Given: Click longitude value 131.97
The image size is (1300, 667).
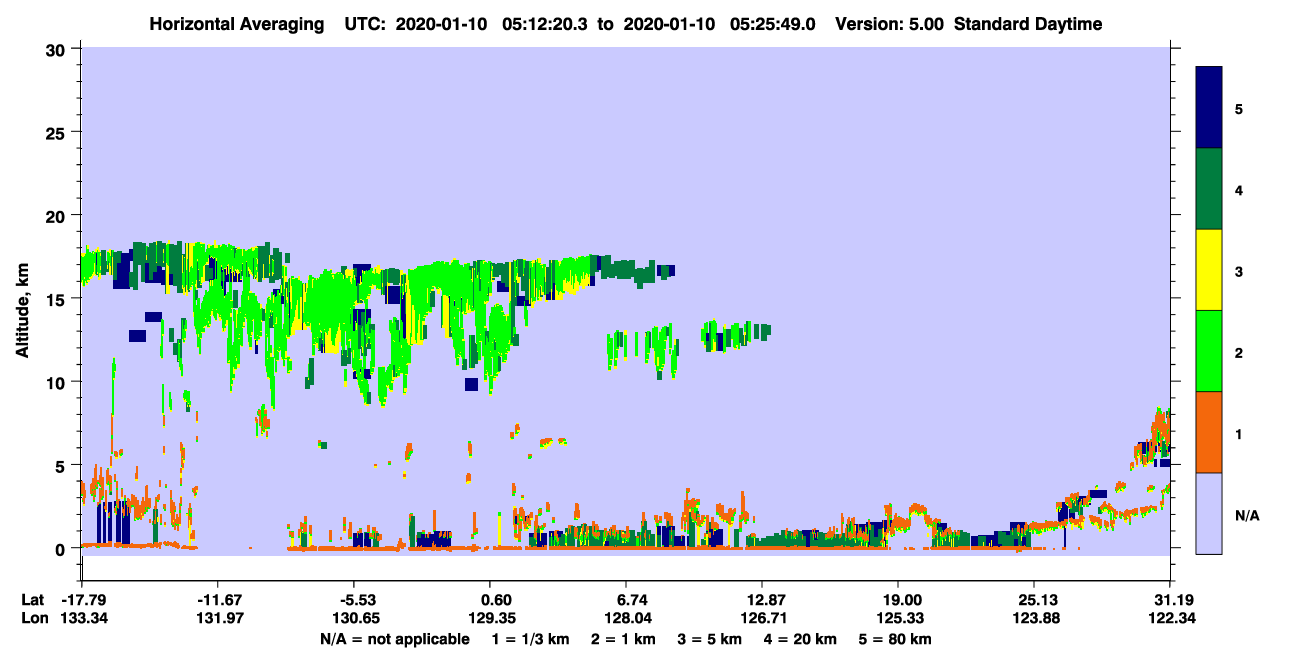Looking at the screenshot, I should 218,618.
